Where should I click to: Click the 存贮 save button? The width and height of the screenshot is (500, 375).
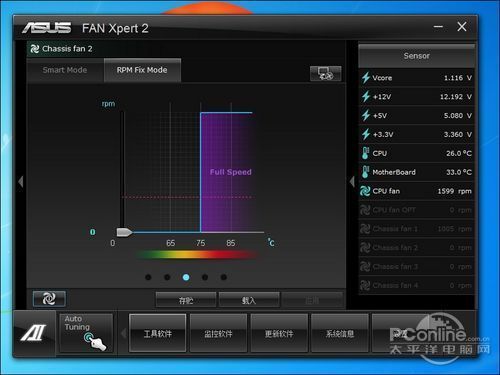tap(186, 300)
